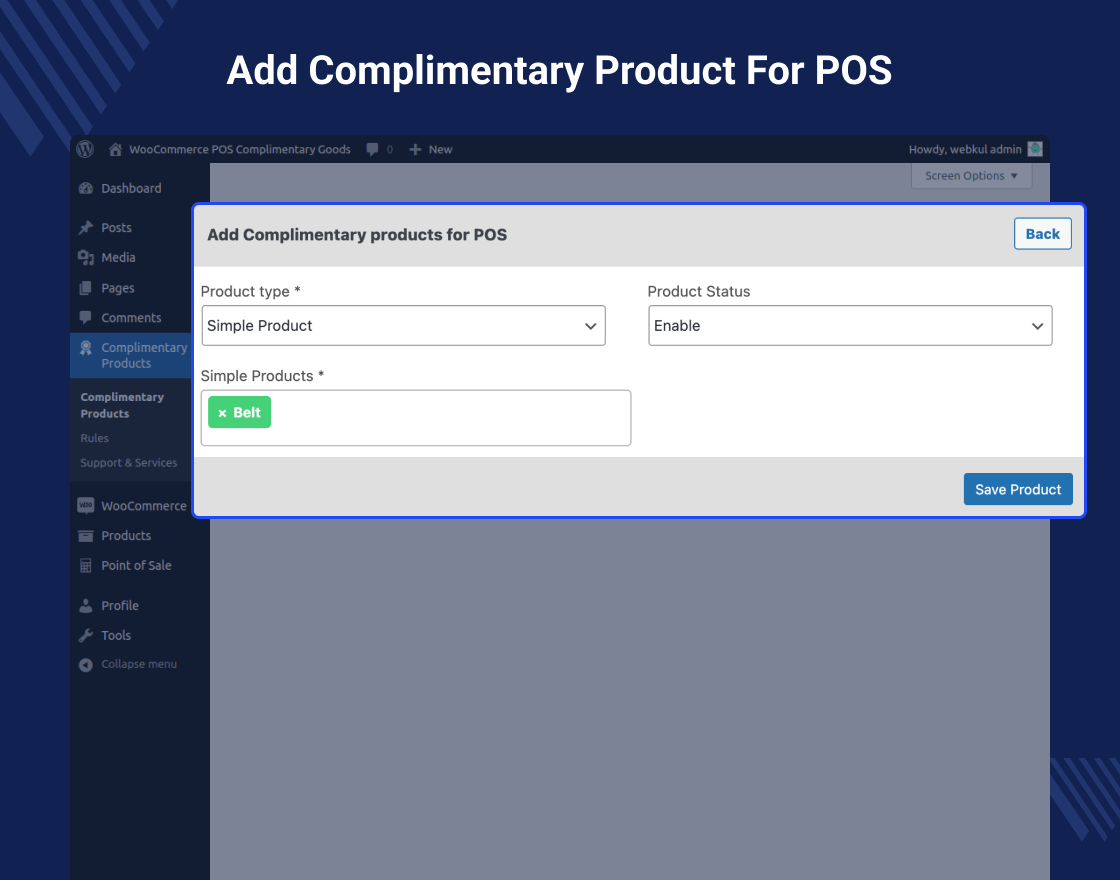This screenshot has height=880, width=1120.
Task: Open the Product type dropdown
Action: click(403, 325)
